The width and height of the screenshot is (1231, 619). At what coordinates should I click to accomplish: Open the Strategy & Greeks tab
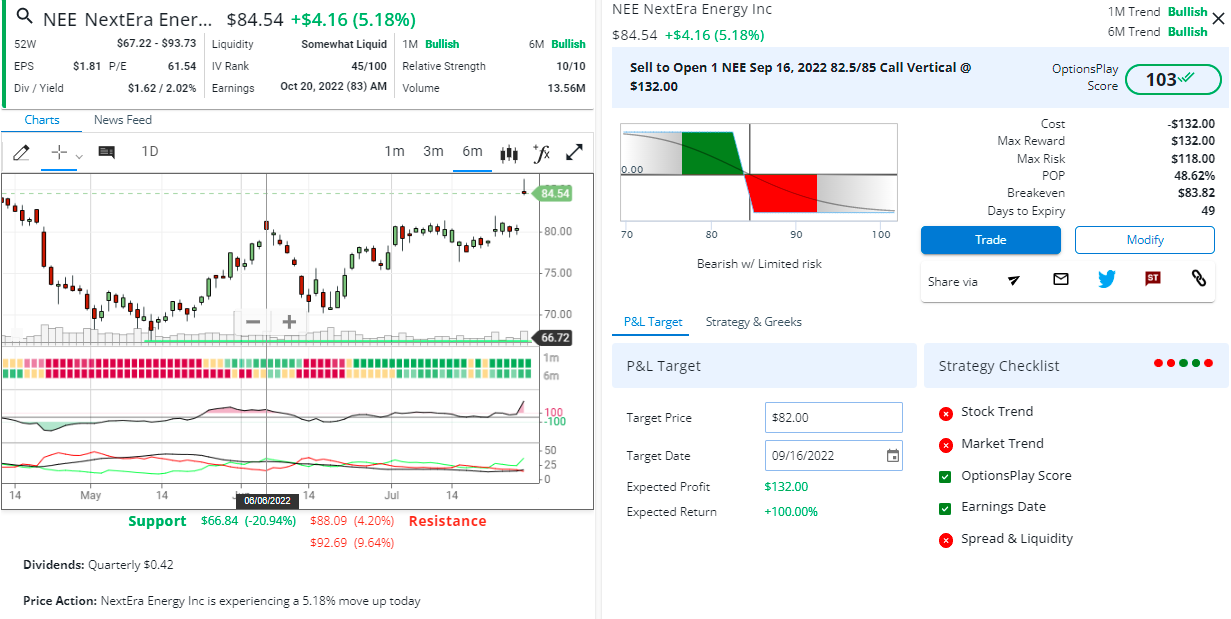point(753,322)
